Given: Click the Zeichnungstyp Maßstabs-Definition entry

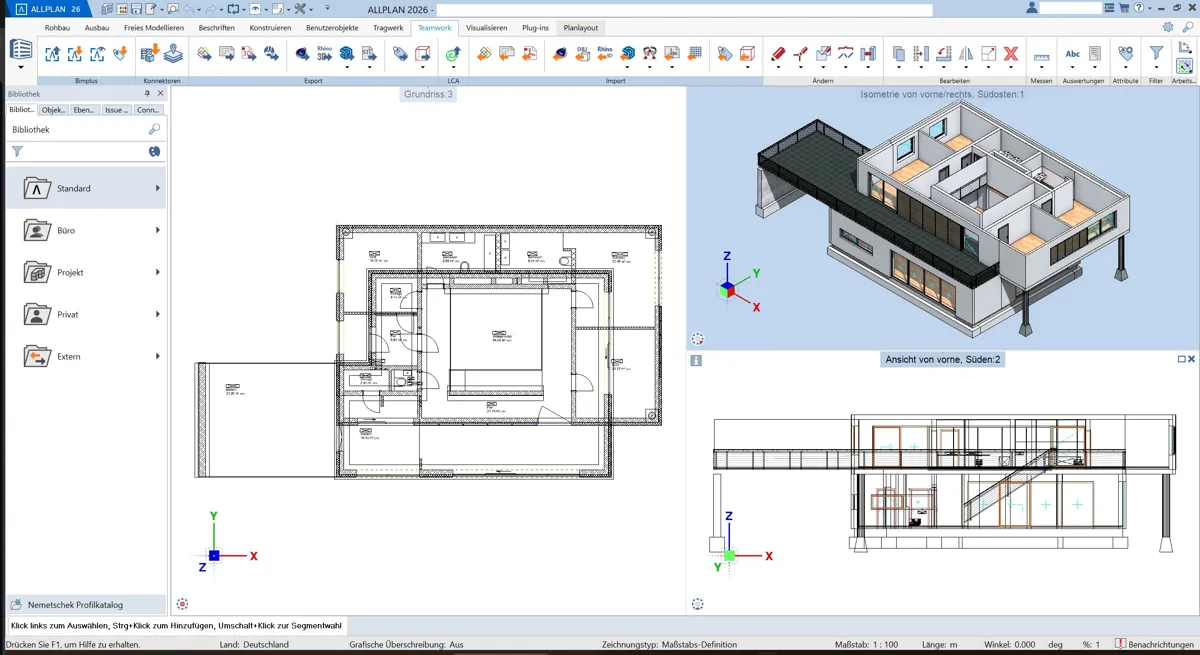Looking at the screenshot, I should click(x=669, y=645).
